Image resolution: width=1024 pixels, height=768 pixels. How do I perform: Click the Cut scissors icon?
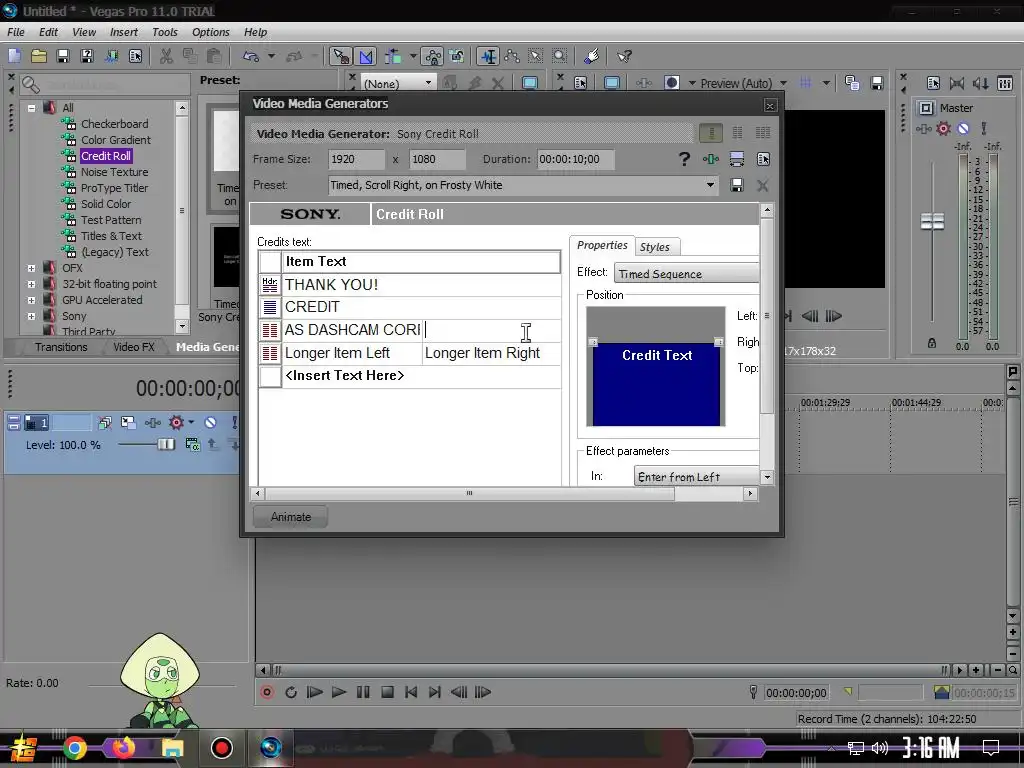click(166, 57)
